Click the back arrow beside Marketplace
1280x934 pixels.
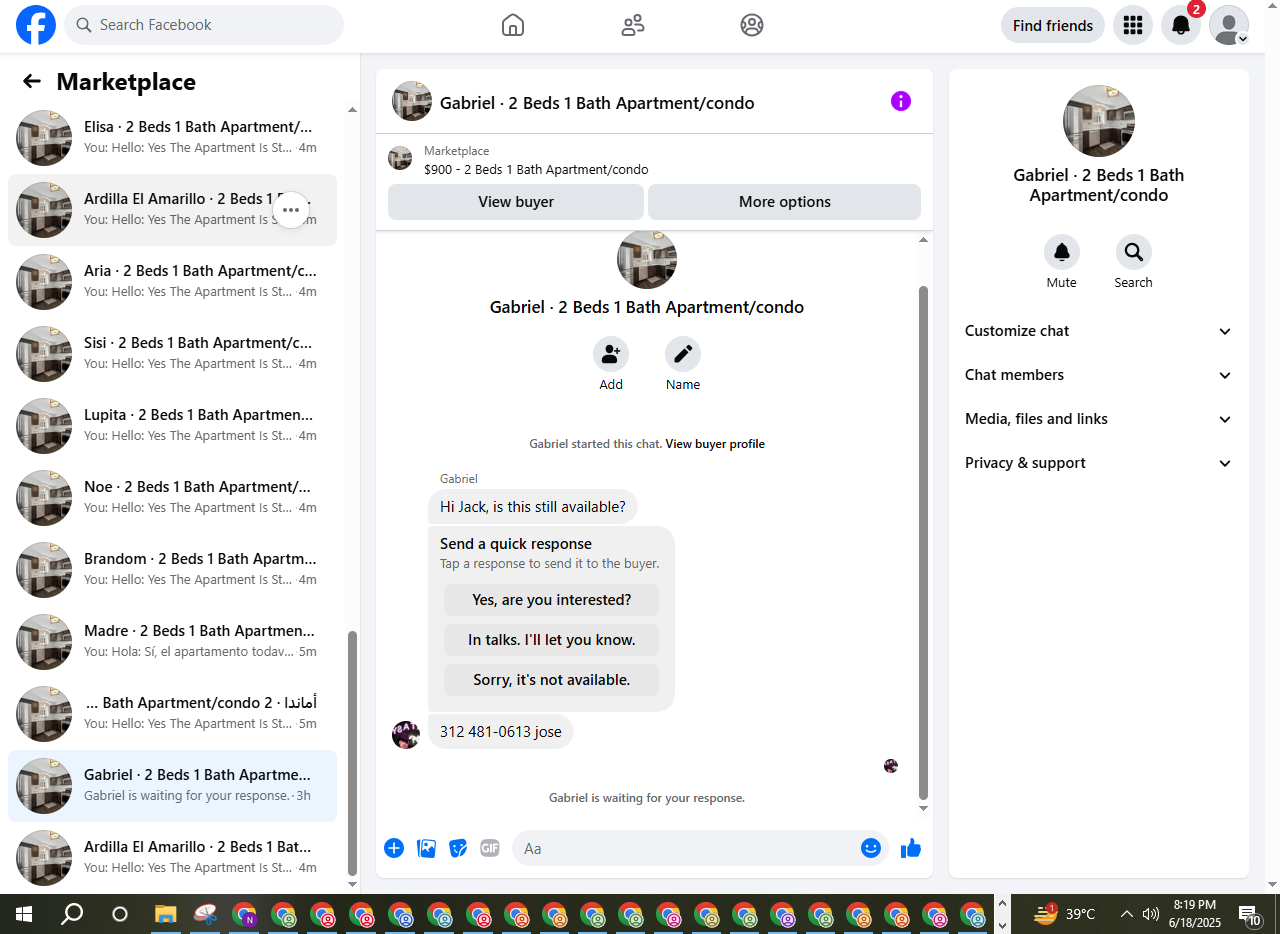pos(32,82)
